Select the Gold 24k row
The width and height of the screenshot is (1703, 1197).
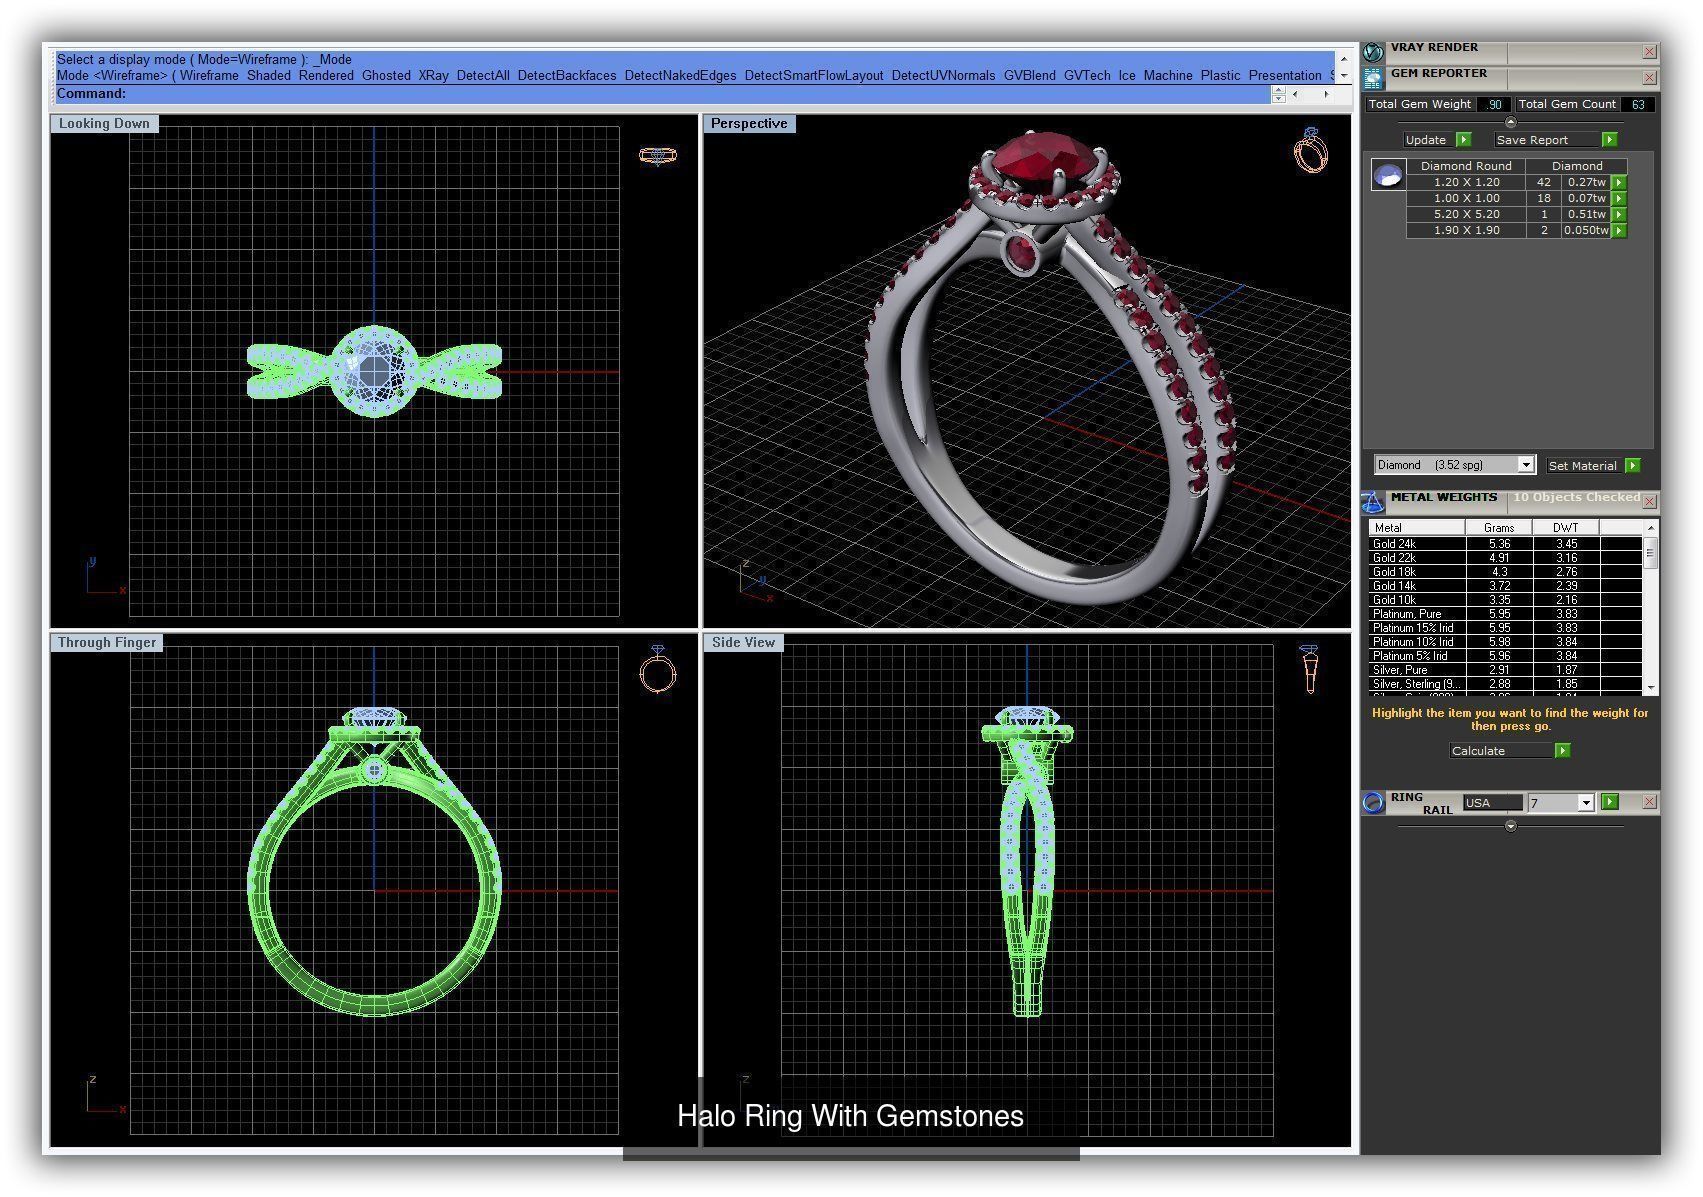1505,544
